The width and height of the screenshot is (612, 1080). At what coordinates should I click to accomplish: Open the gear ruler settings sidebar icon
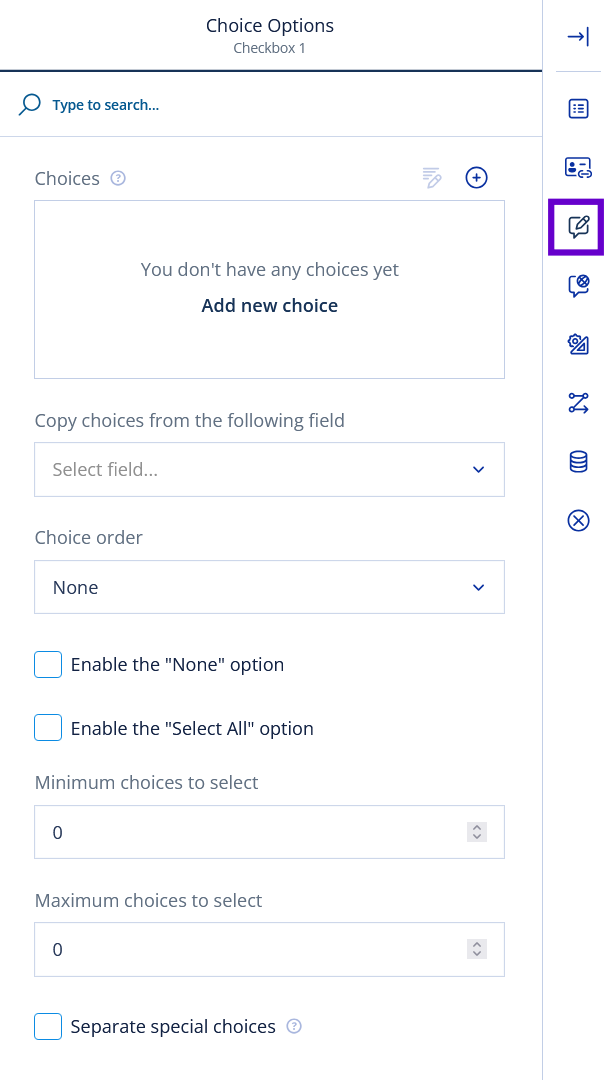[578, 345]
